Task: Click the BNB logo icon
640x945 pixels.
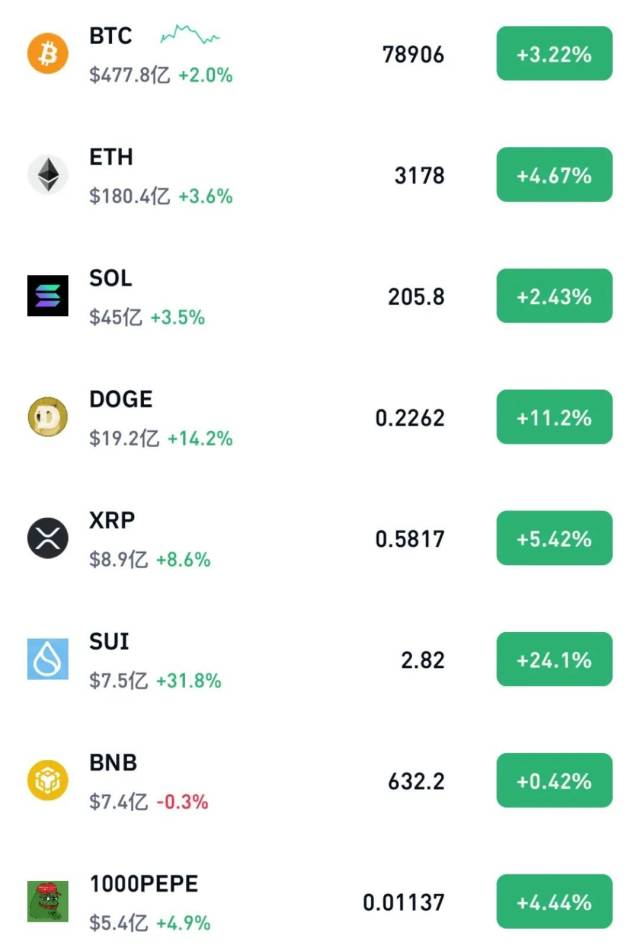Action: point(47,781)
